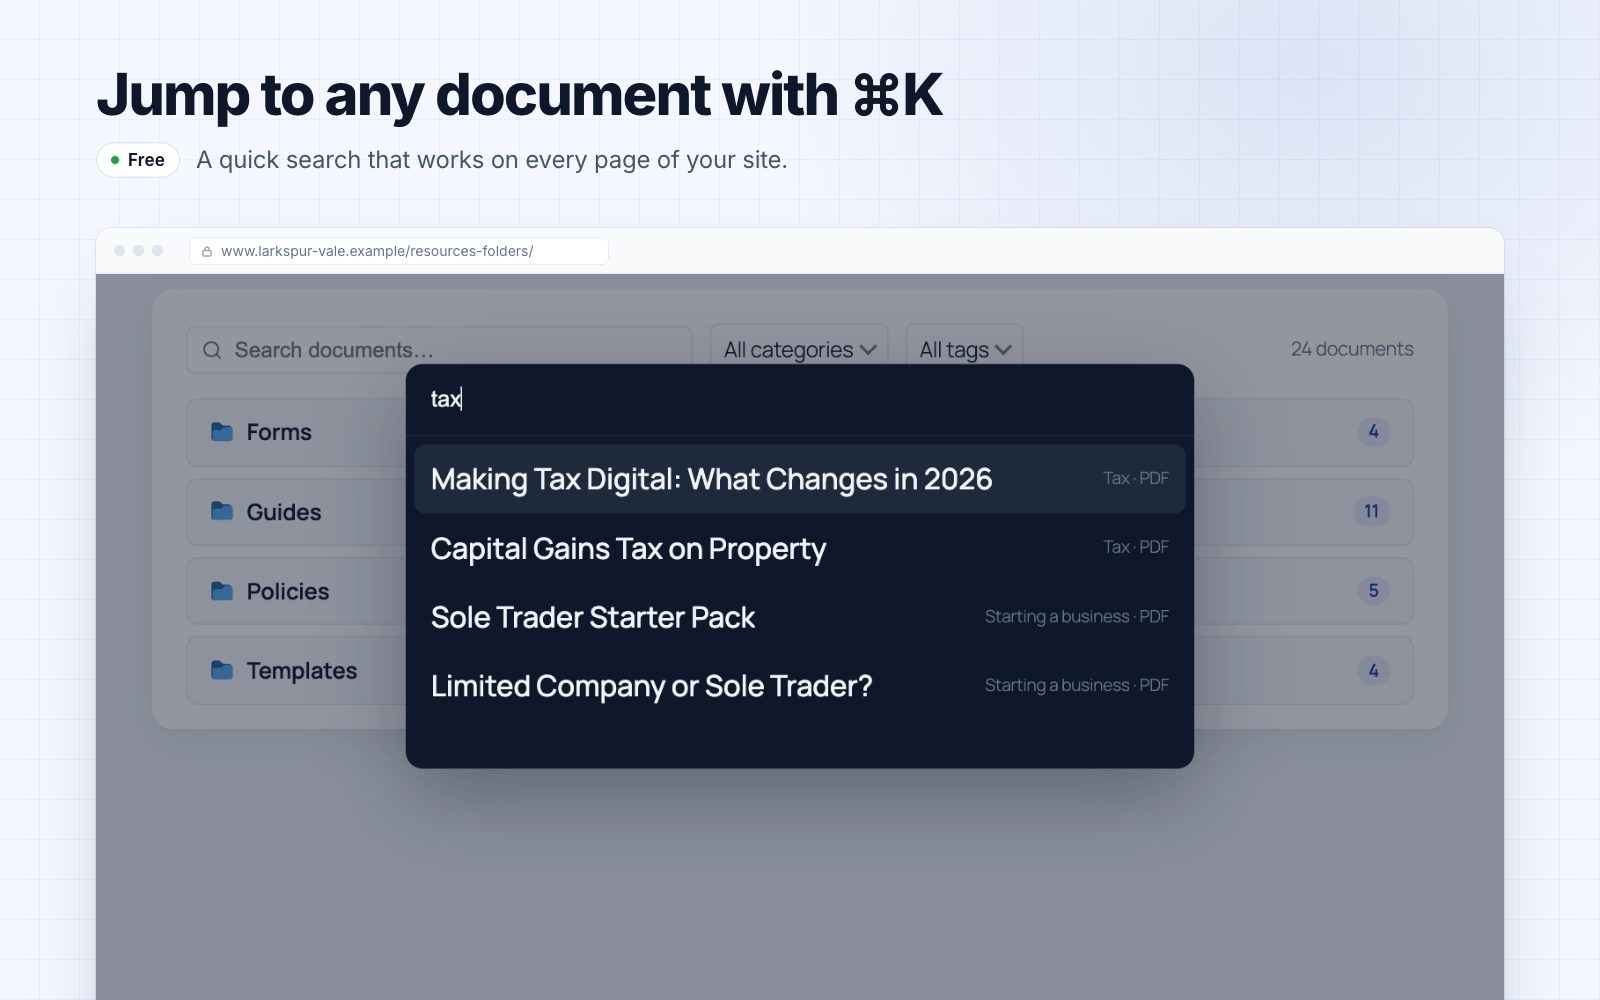
Task: Click the Tax · PDF tag on Making Tax Digital
Action: [1136, 479]
